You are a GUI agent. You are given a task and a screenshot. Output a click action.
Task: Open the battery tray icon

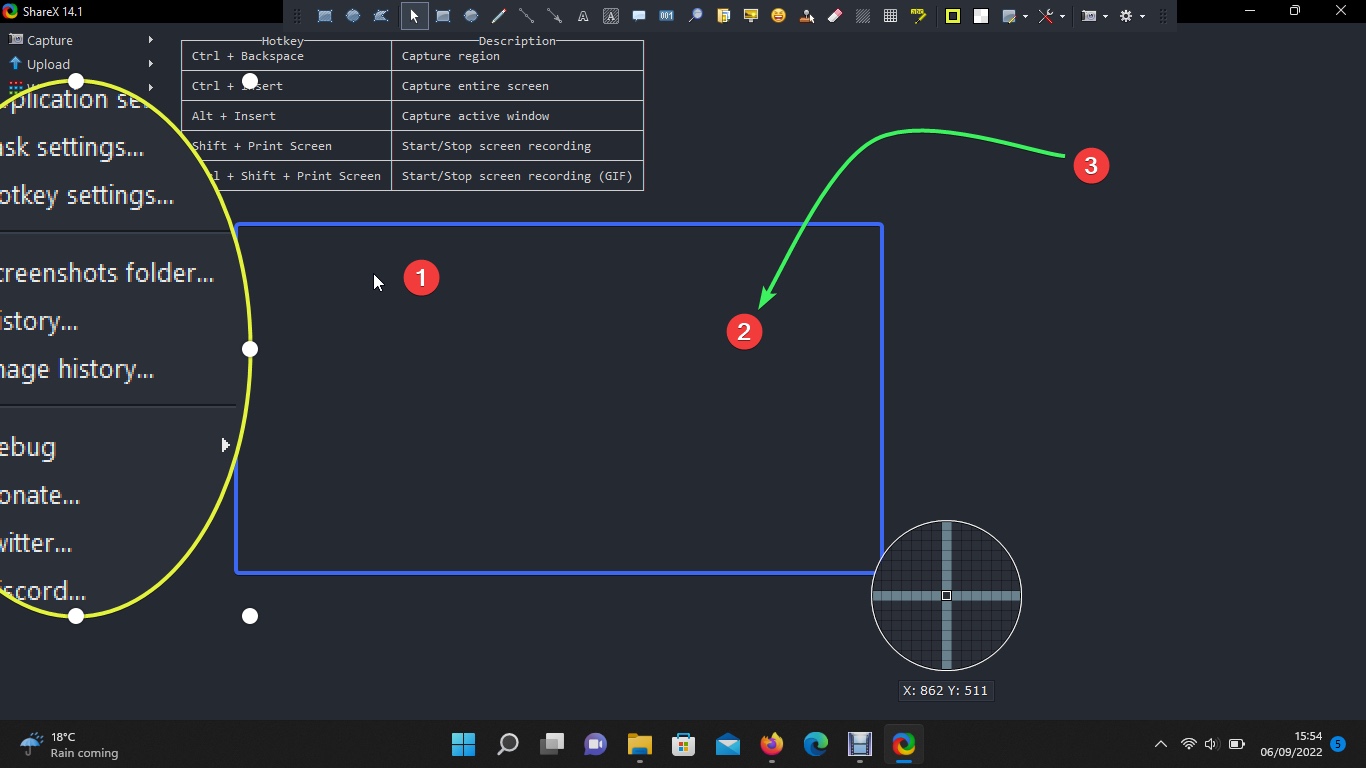click(1237, 744)
